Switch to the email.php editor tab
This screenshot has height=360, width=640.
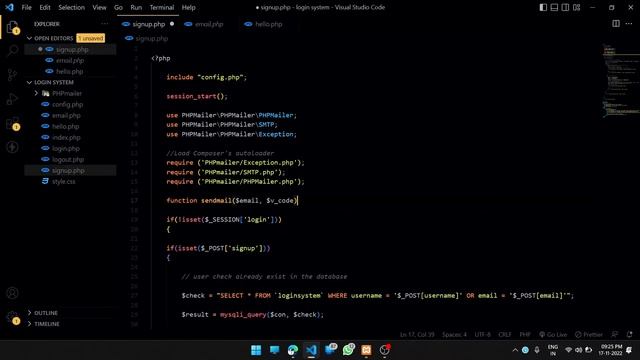click(x=209, y=24)
